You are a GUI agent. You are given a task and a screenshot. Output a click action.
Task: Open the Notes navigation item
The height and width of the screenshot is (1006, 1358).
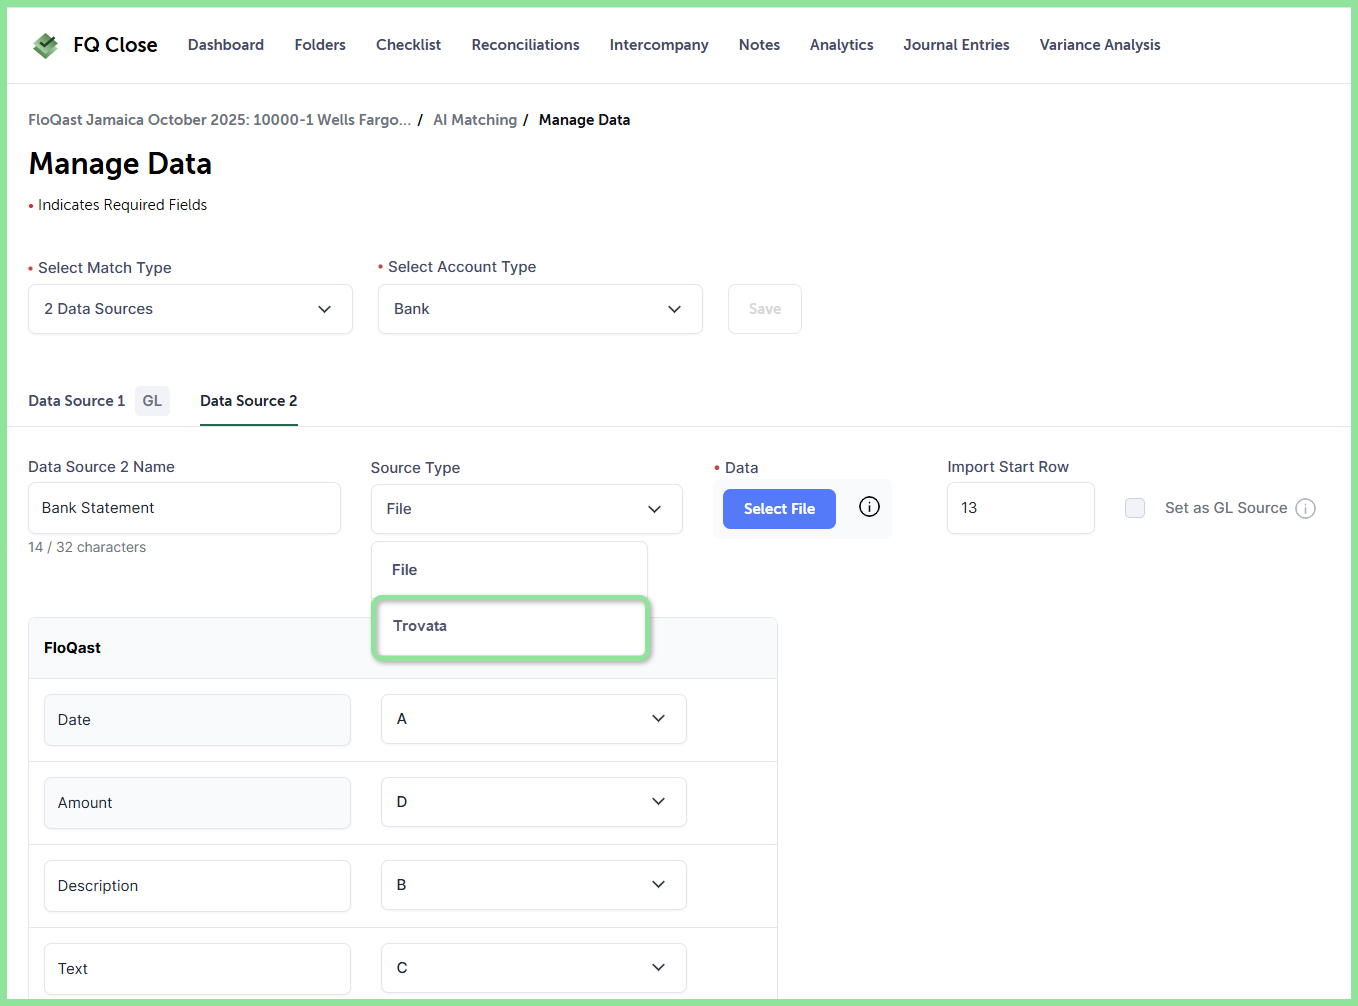[x=759, y=45]
